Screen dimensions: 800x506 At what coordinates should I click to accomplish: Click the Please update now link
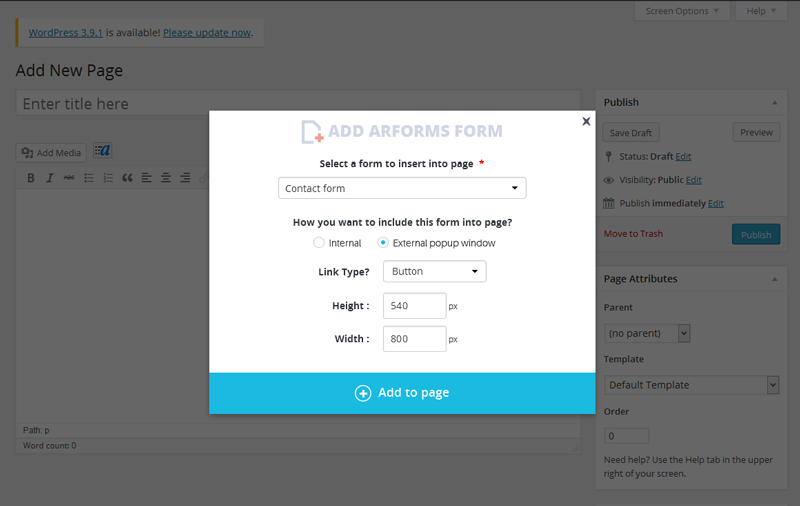coord(207,33)
